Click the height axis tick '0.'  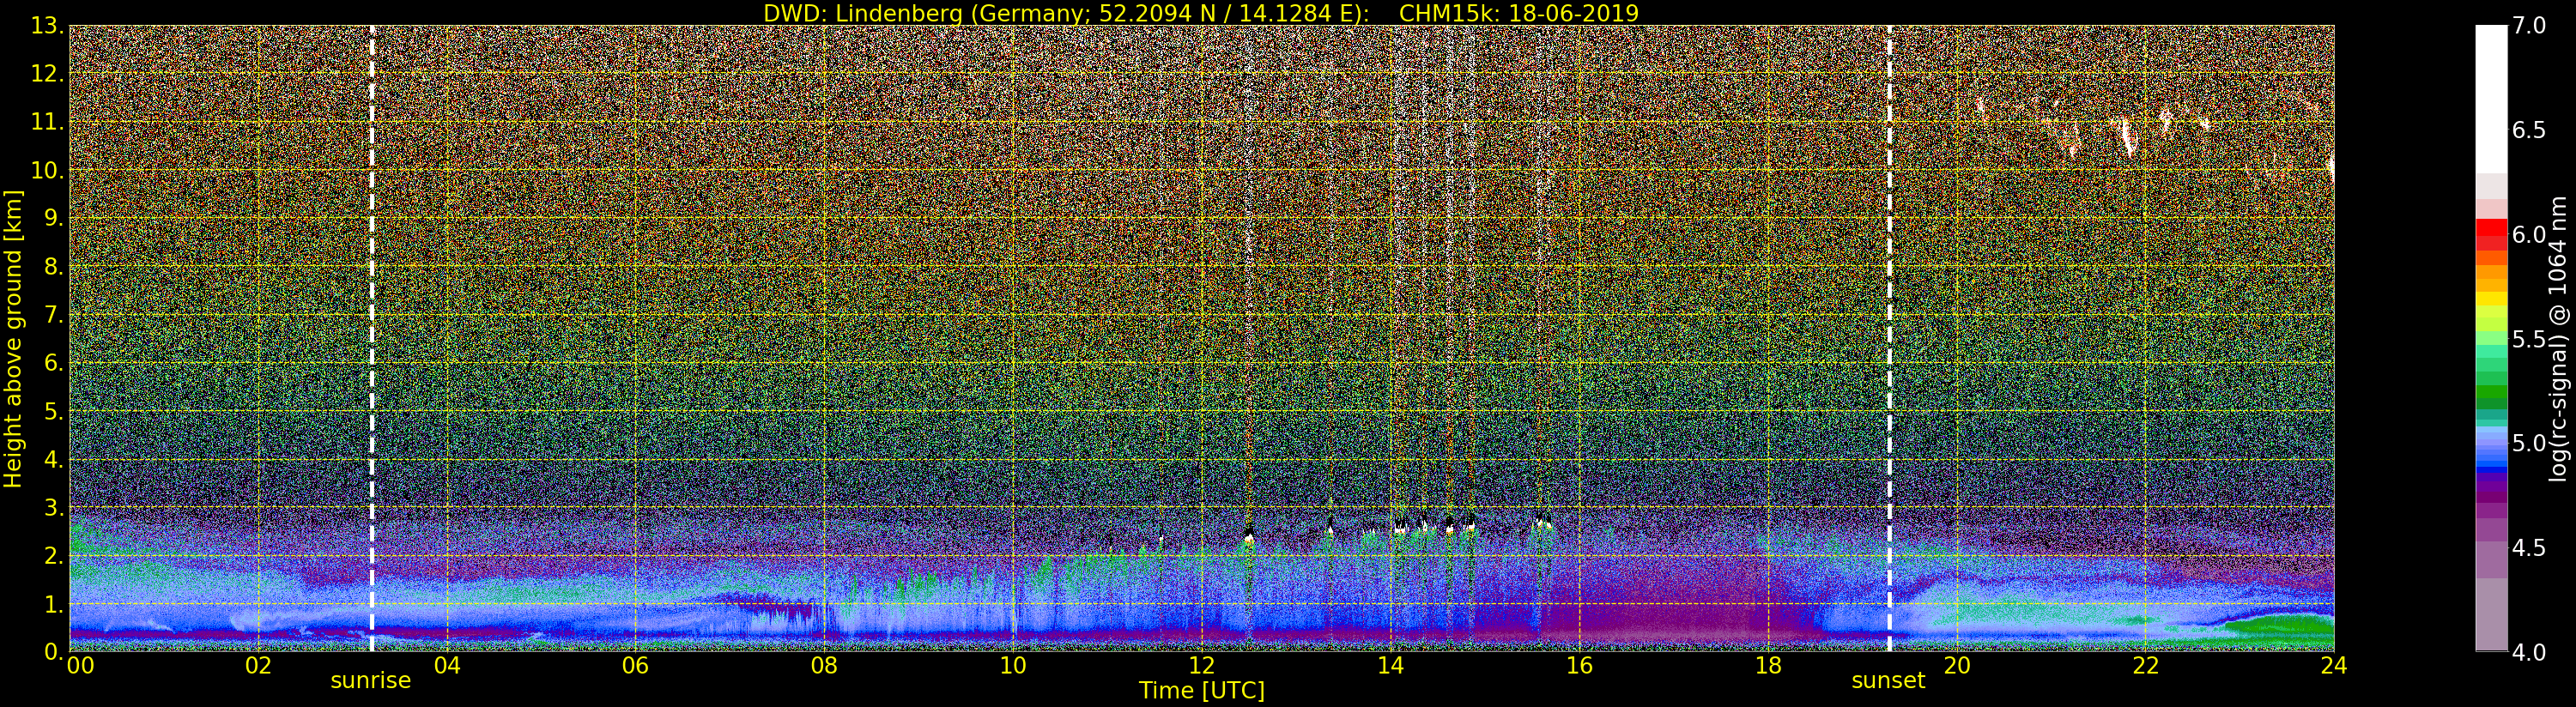coord(54,652)
